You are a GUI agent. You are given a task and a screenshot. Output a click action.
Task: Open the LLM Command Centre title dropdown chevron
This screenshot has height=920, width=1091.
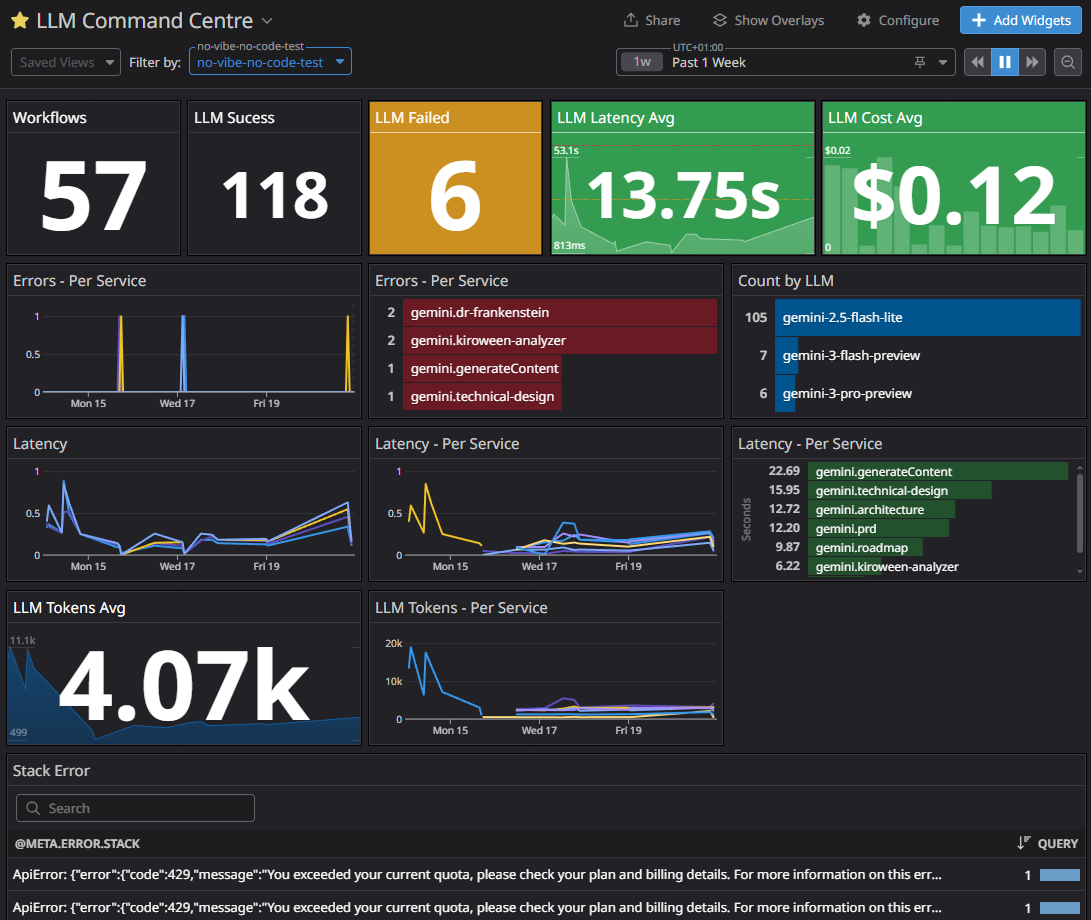pos(267,22)
